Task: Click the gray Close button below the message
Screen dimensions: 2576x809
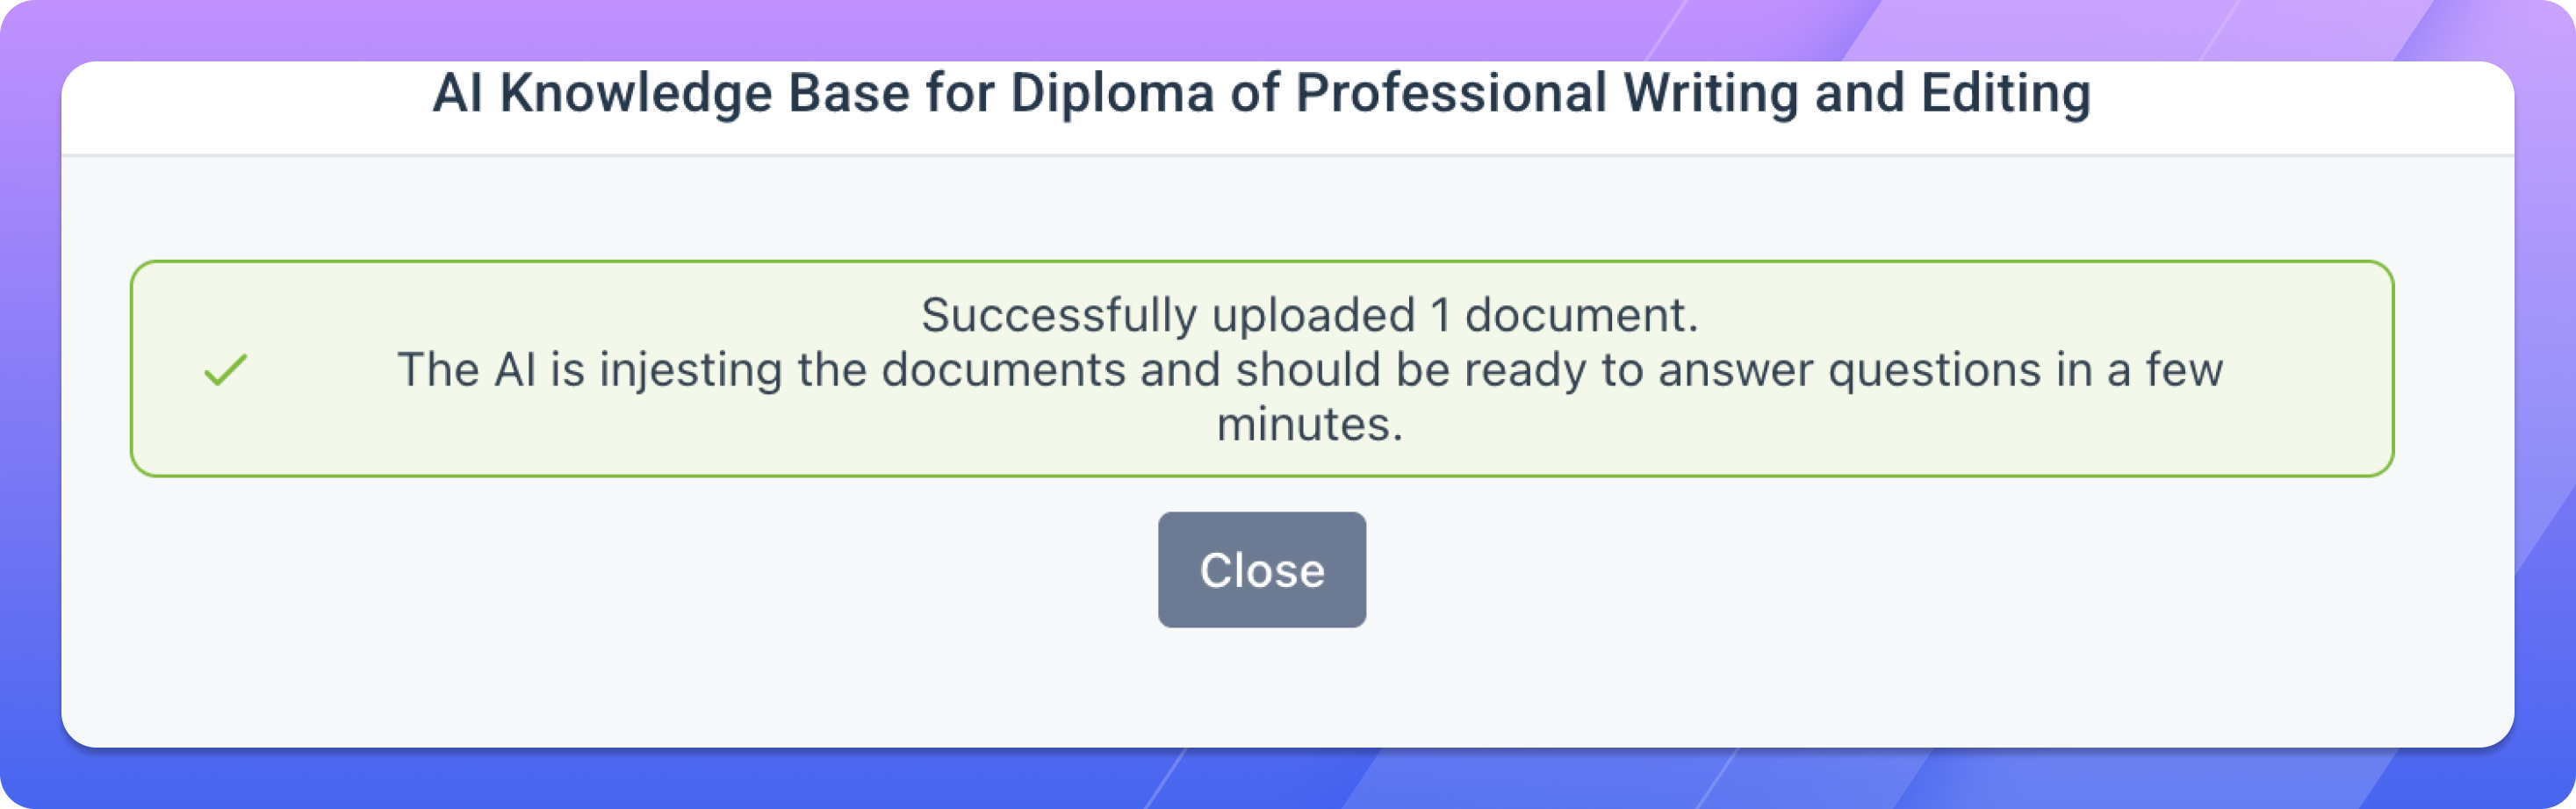Action: click(1262, 569)
